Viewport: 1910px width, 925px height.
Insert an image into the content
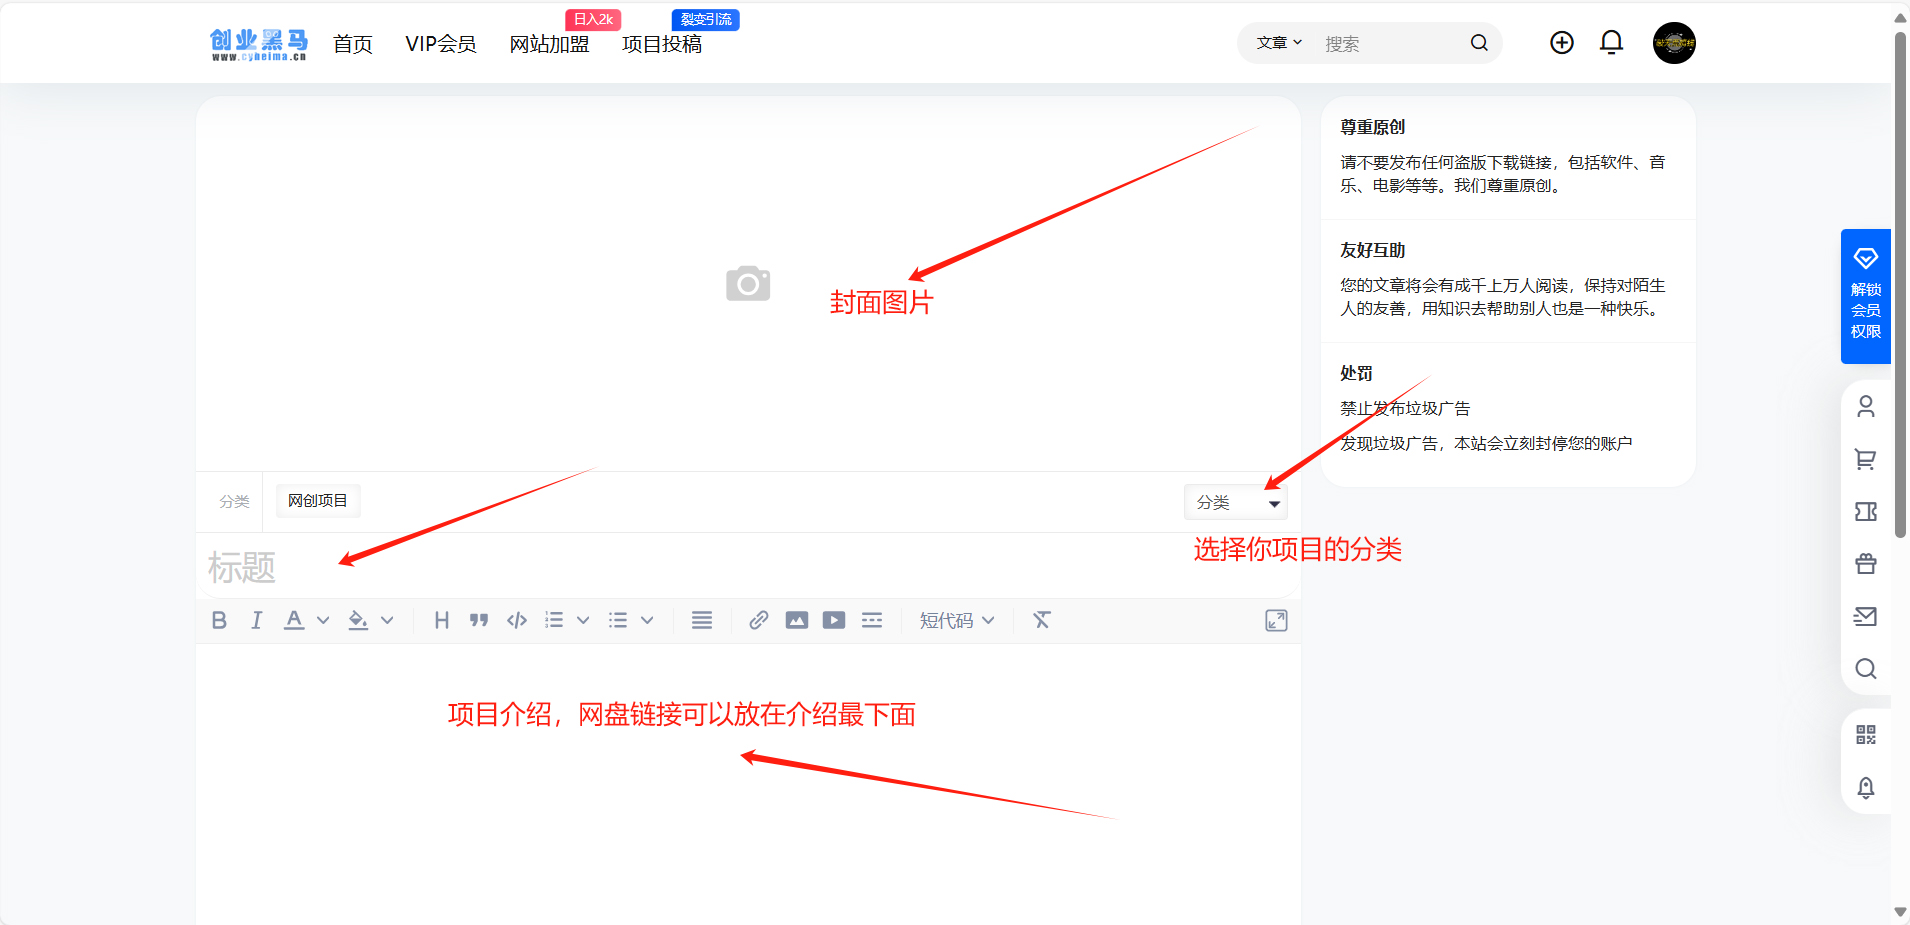pos(795,620)
